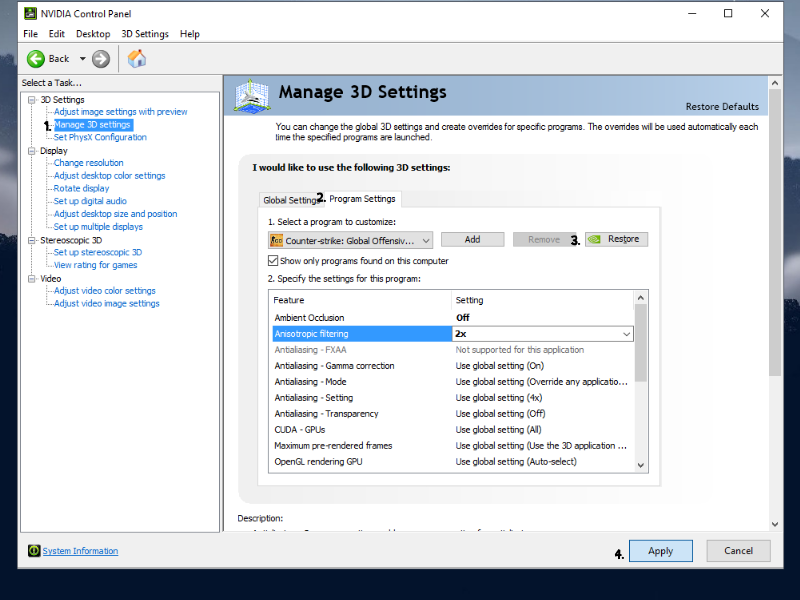Select the Antialiasing - Mode row
Screen dimensions: 800x600
click(x=453, y=382)
